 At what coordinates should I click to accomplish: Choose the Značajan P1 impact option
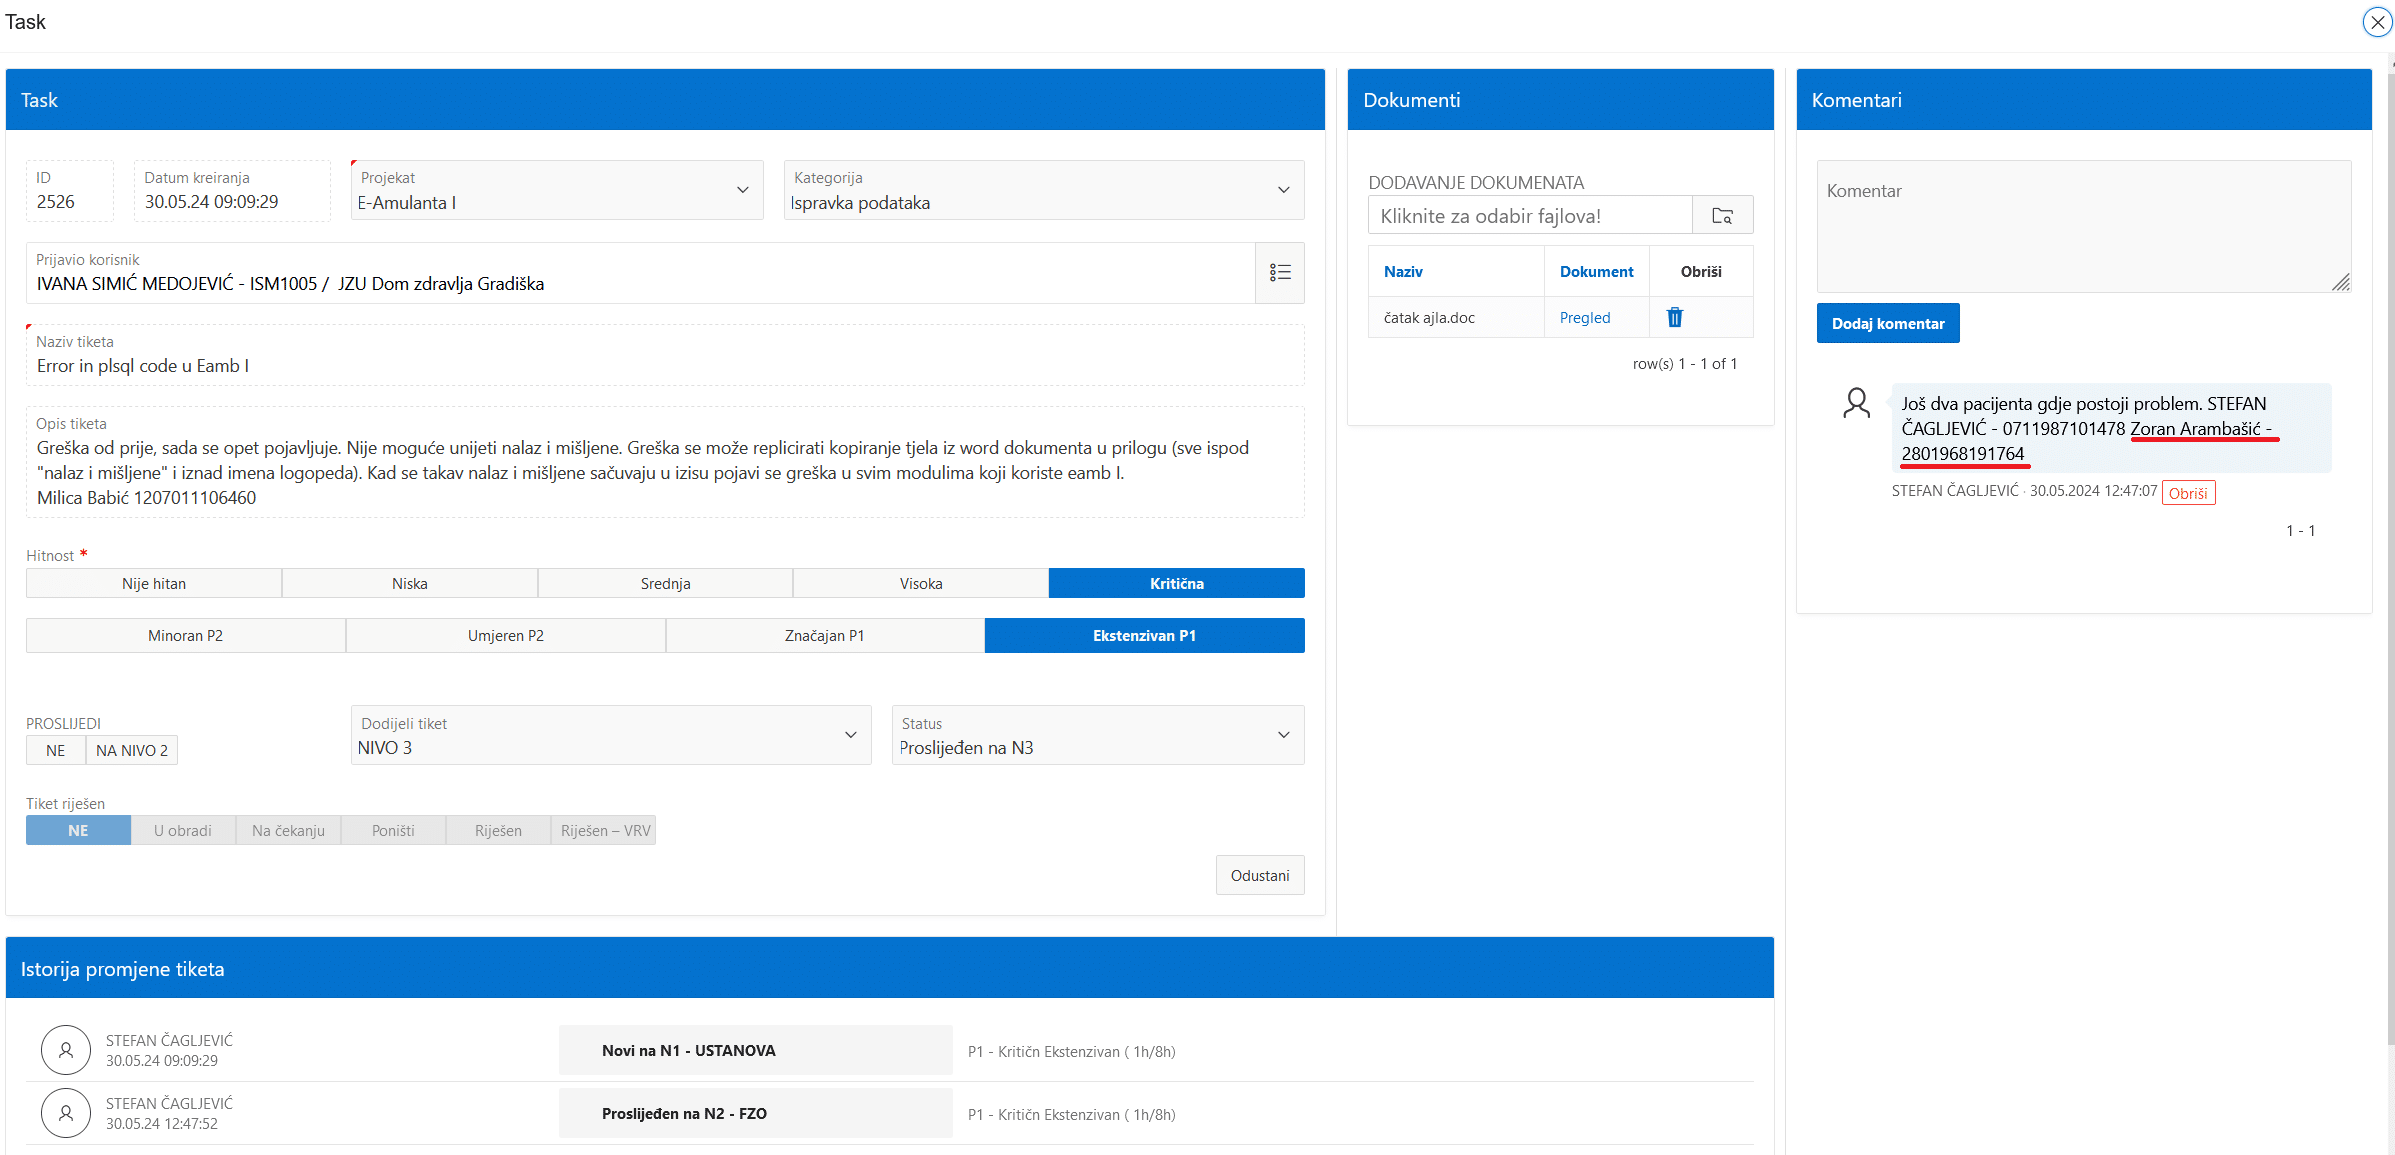click(x=824, y=635)
